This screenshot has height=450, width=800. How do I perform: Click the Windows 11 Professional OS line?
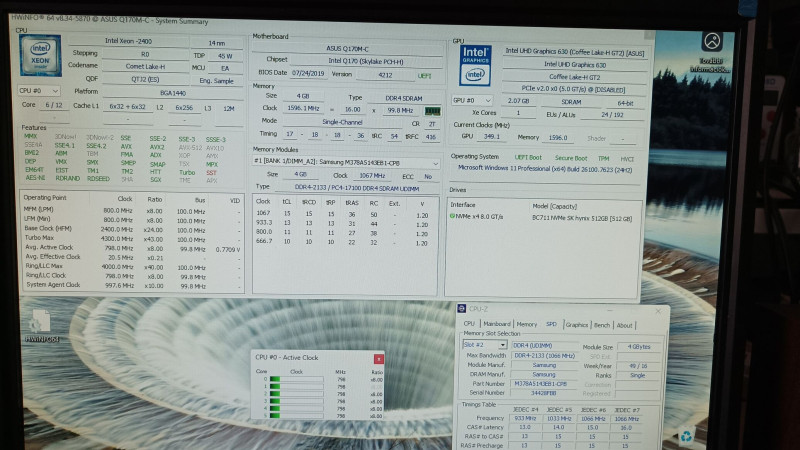click(545, 168)
